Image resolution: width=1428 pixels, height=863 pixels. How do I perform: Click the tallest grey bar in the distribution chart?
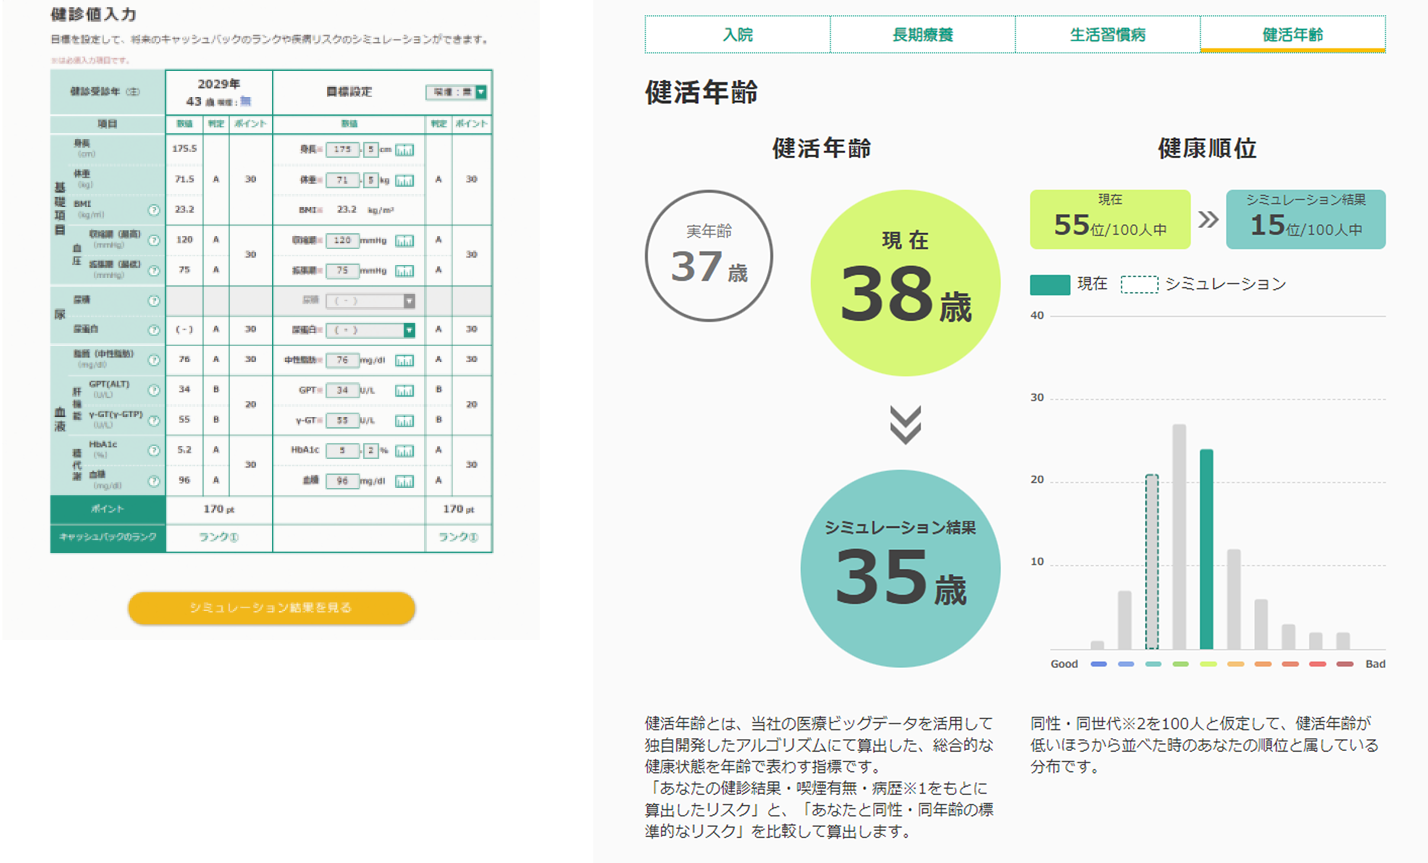pos(1180,537)
